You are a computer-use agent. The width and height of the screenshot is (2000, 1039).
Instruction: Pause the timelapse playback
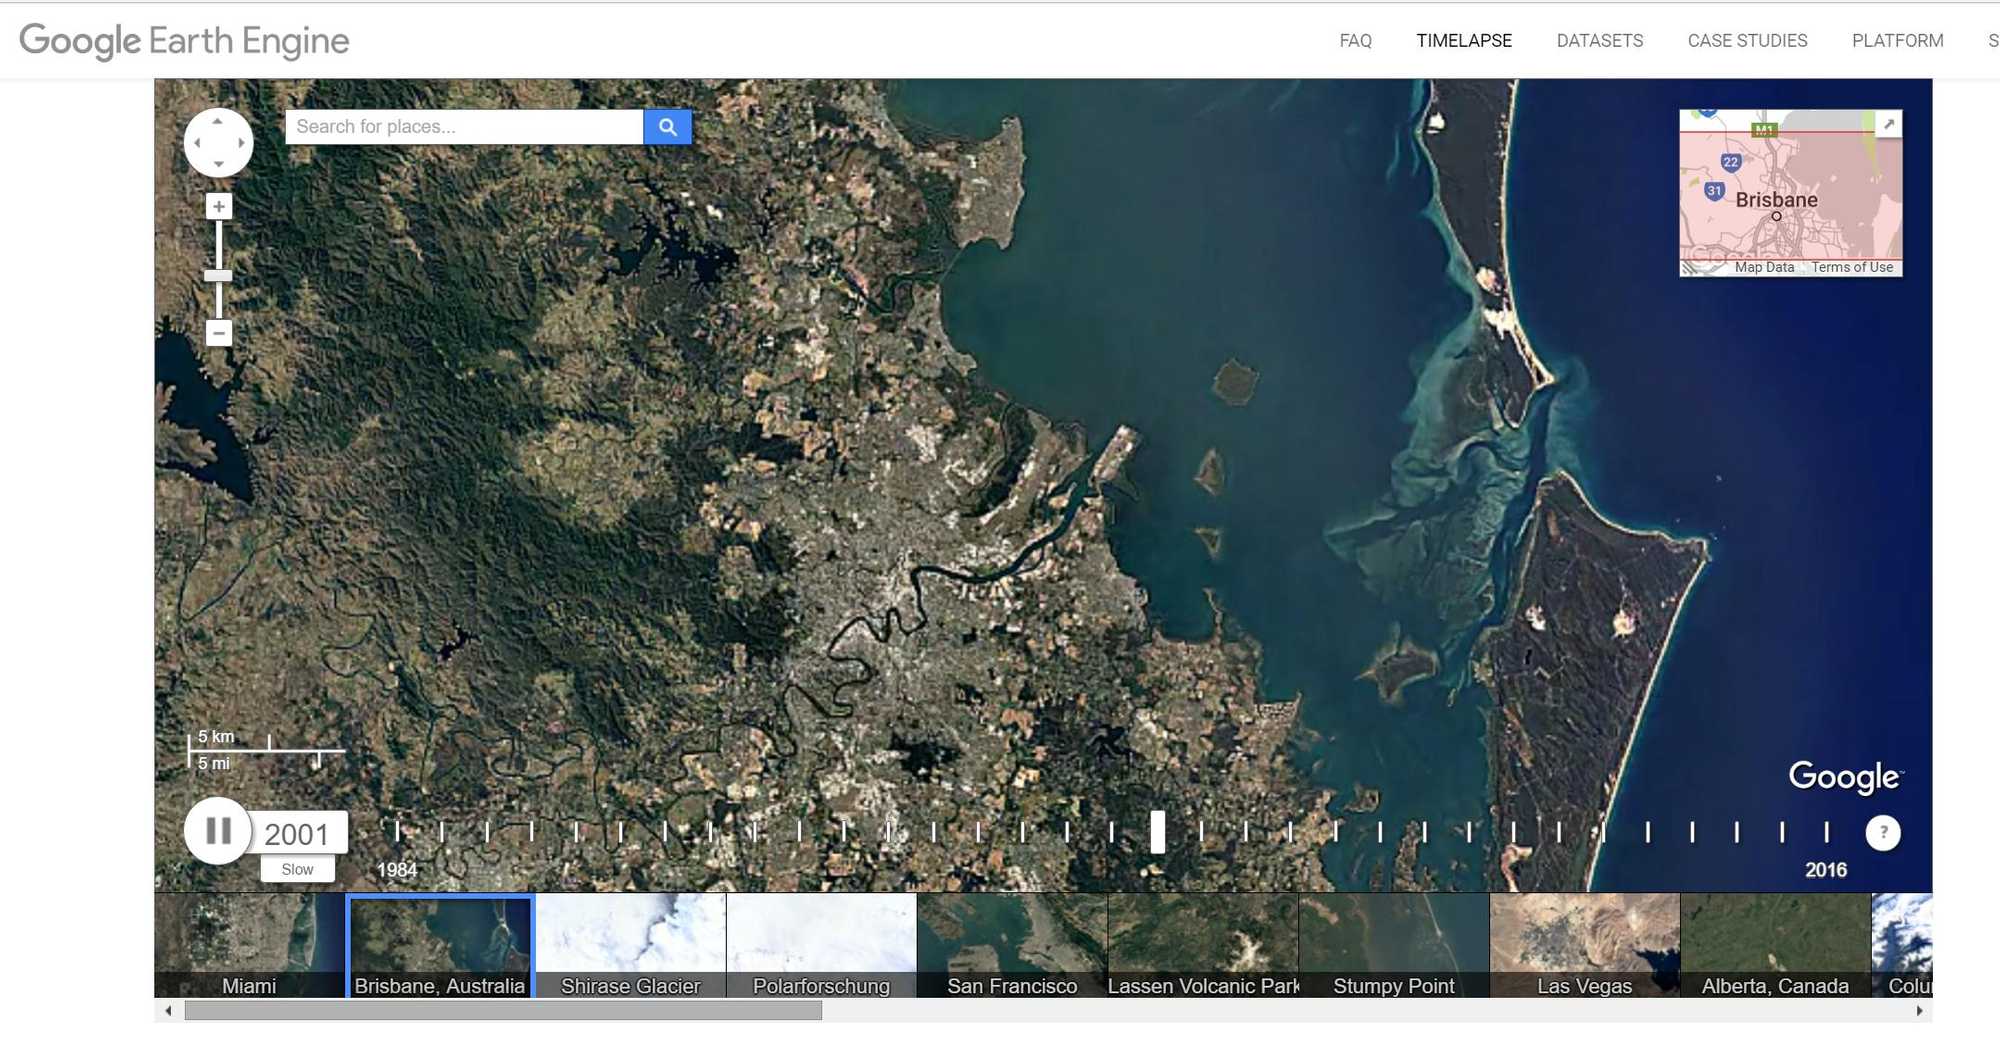click(x=218, y=831)
